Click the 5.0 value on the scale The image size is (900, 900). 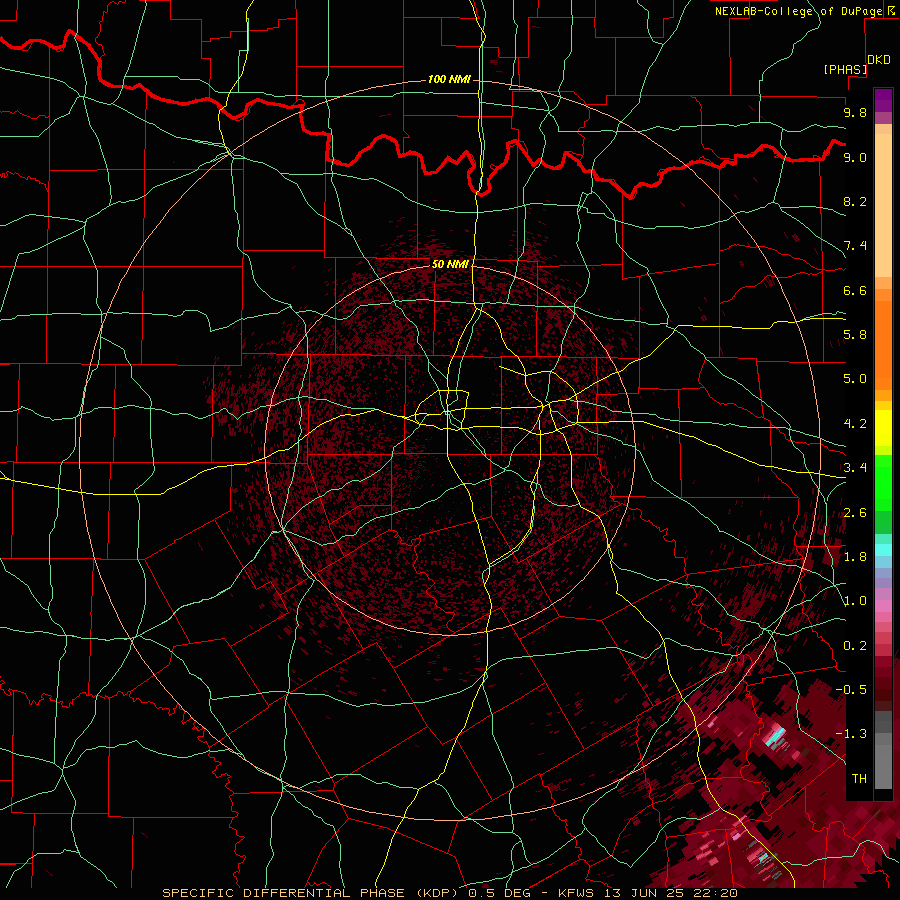(855, 379)
